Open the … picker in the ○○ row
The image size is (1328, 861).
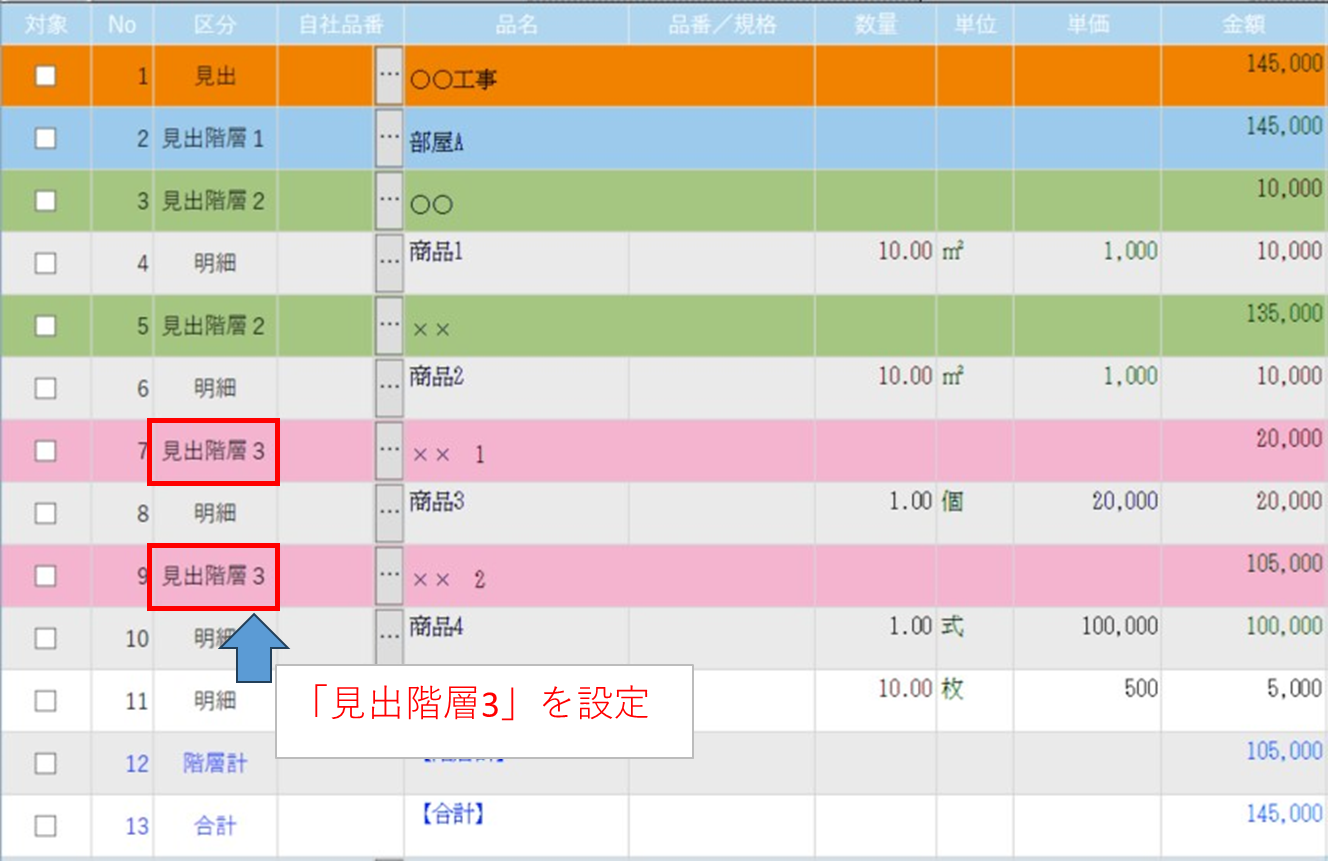pos(389,201)
